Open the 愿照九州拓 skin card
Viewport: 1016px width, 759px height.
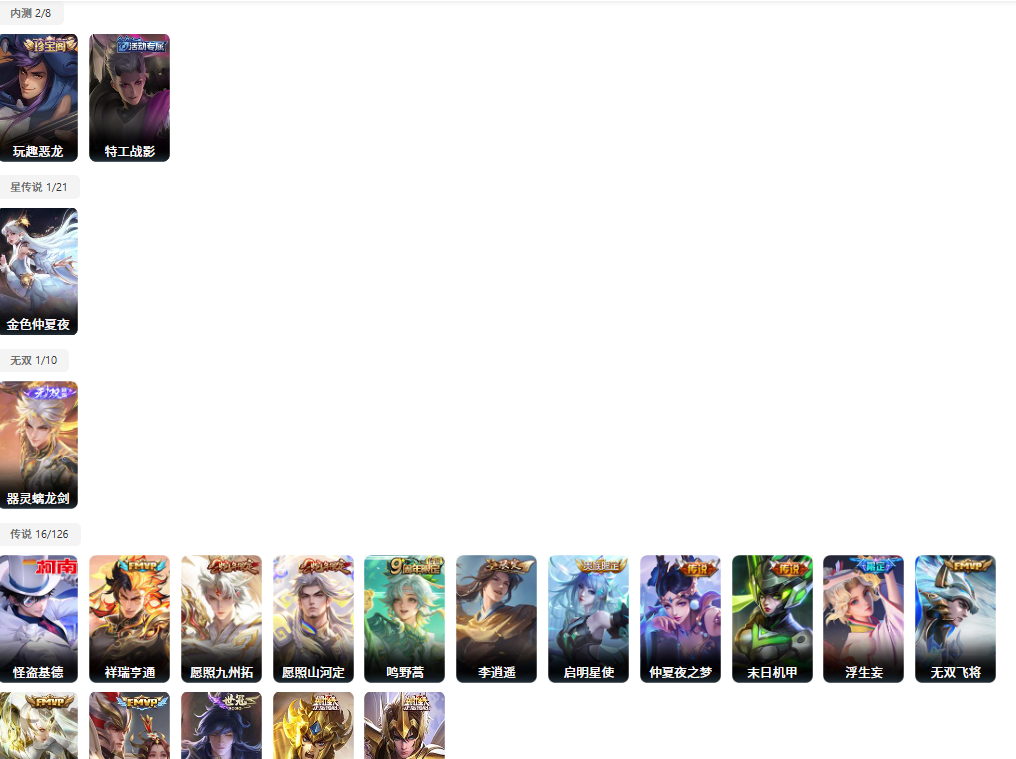tap(222, 619)
